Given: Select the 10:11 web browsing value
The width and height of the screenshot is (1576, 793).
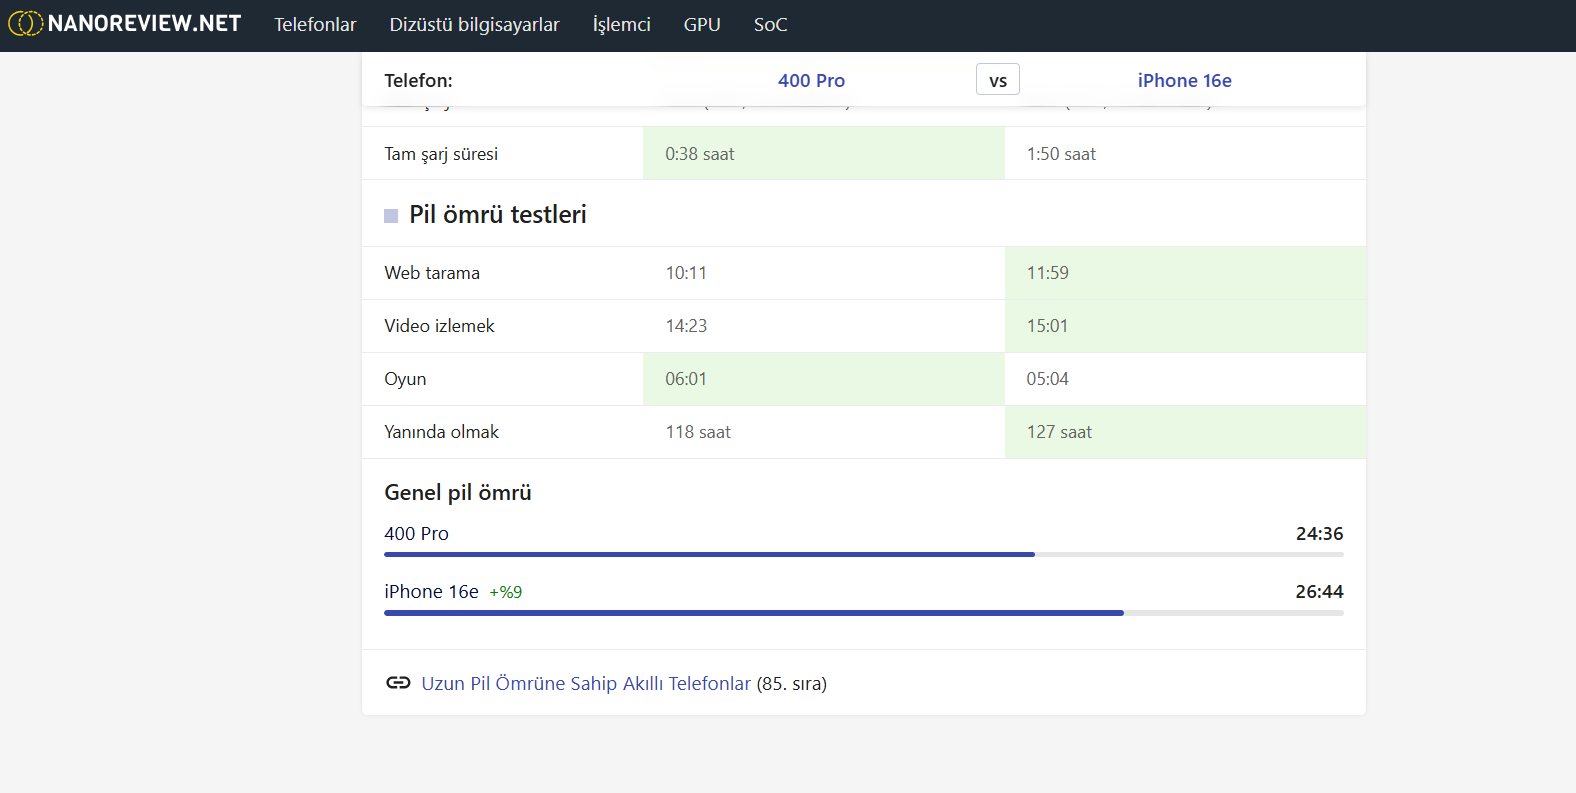Looking at the screenshot, I should 686,273.
